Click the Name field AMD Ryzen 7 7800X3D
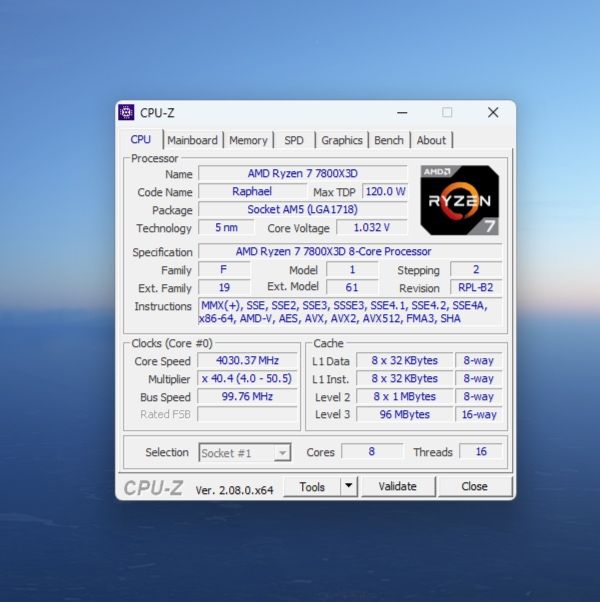Viewport: 600px width, 602px height. click(302, 174)
